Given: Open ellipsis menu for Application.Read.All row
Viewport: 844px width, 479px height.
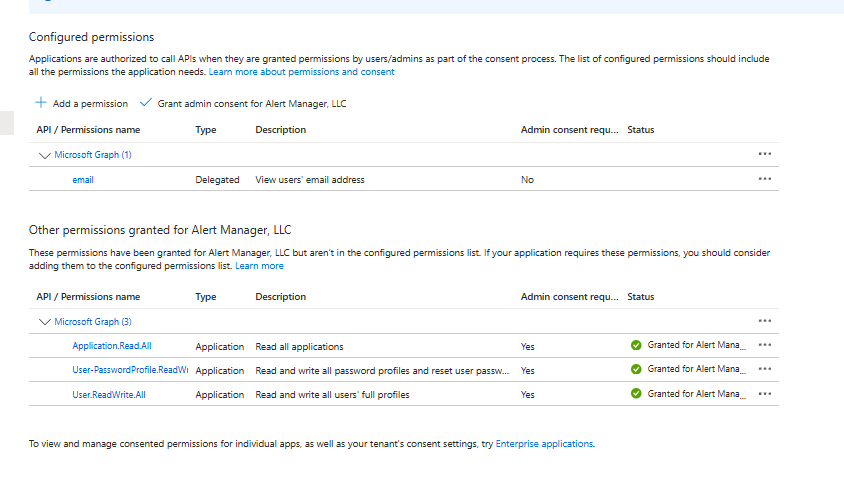Looking at the screenshot, I should [x=765, y=345].
